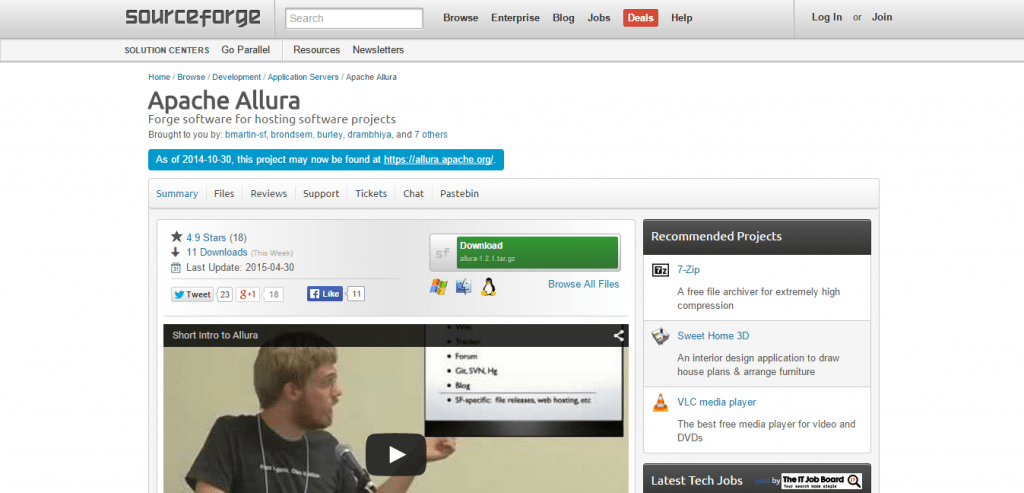Viewport: 1024px width, 493px height.
Task: Click the Google +1 button
Action: (248, 294)
